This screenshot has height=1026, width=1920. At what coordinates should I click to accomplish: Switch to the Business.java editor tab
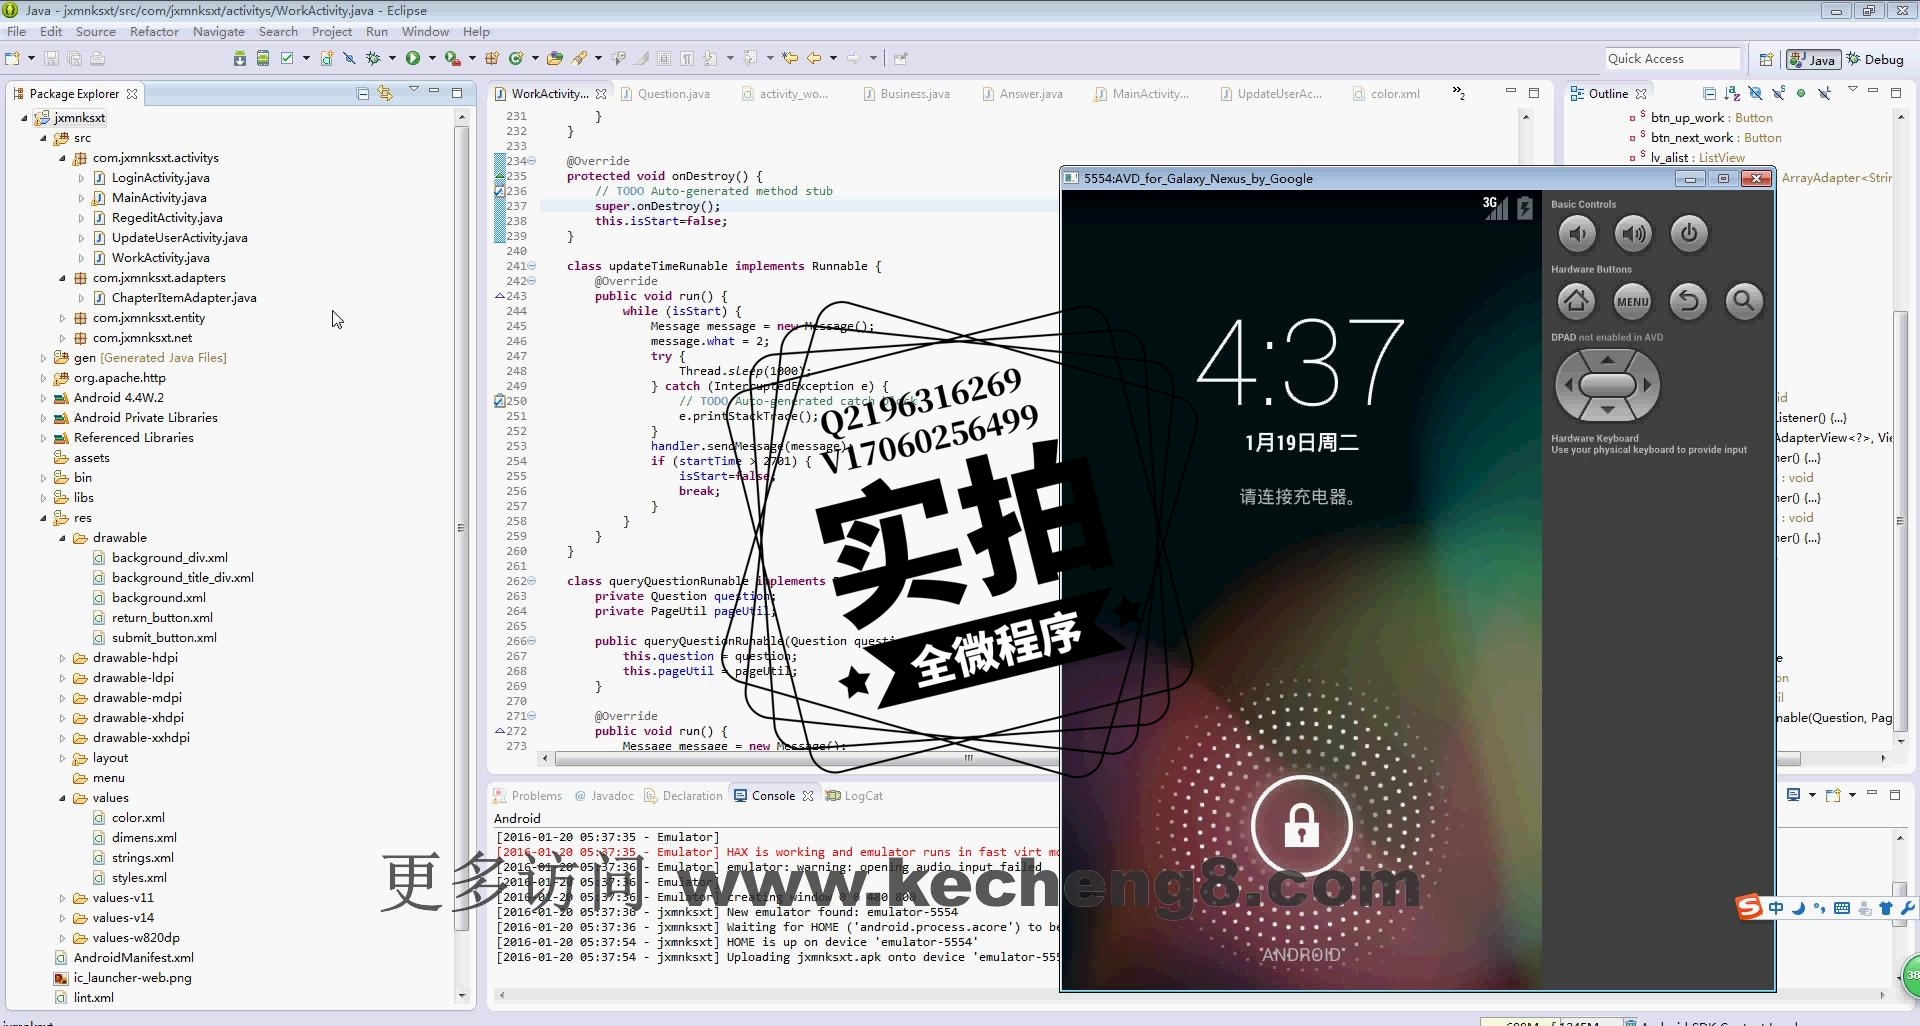point(906,94)
